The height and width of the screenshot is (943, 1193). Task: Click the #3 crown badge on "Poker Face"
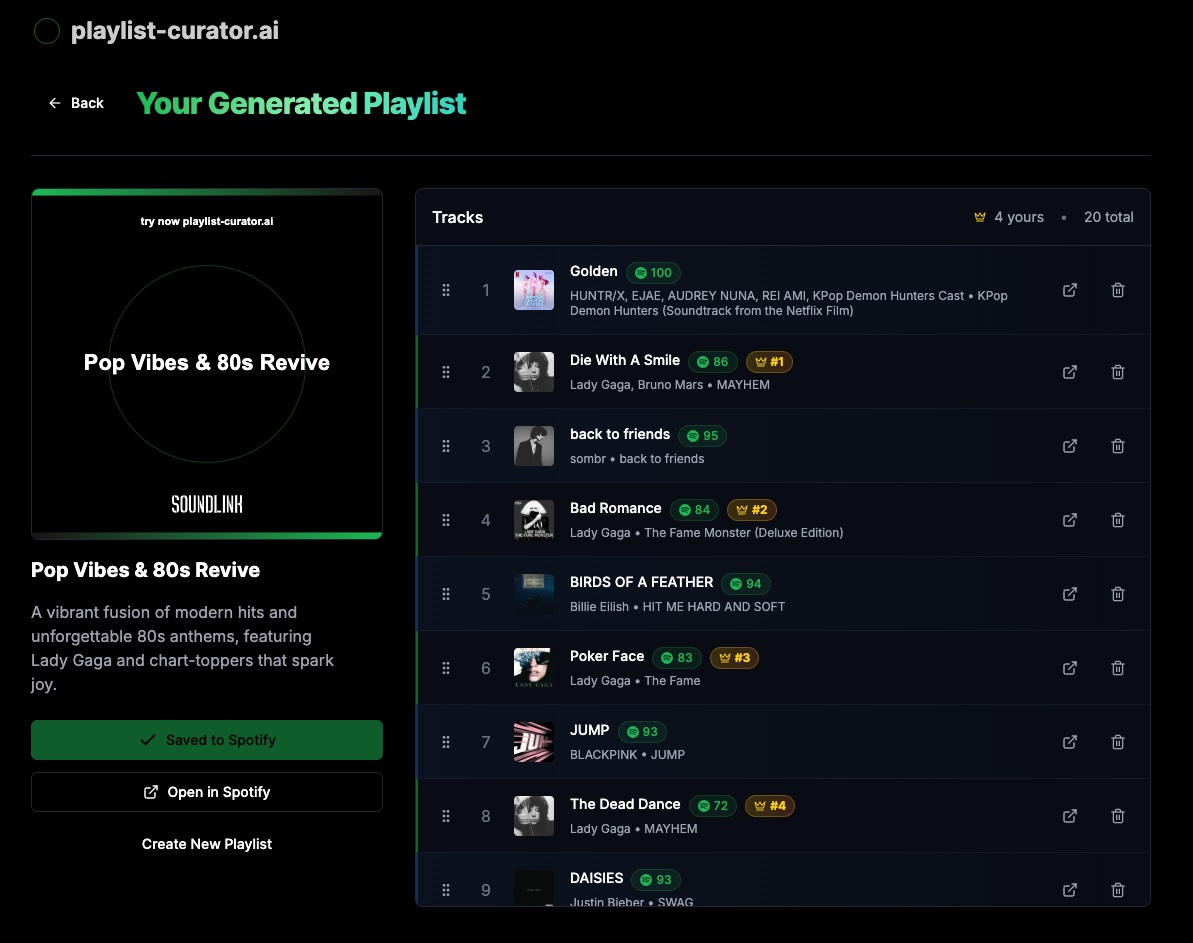point(734,657)
